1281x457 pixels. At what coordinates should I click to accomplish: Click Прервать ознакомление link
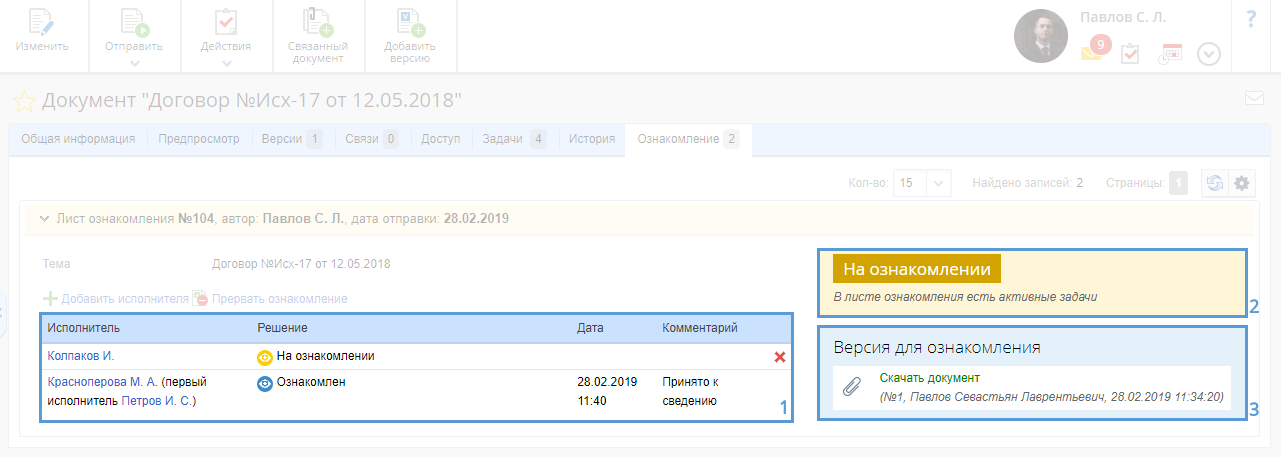click(x=270, y=298)
